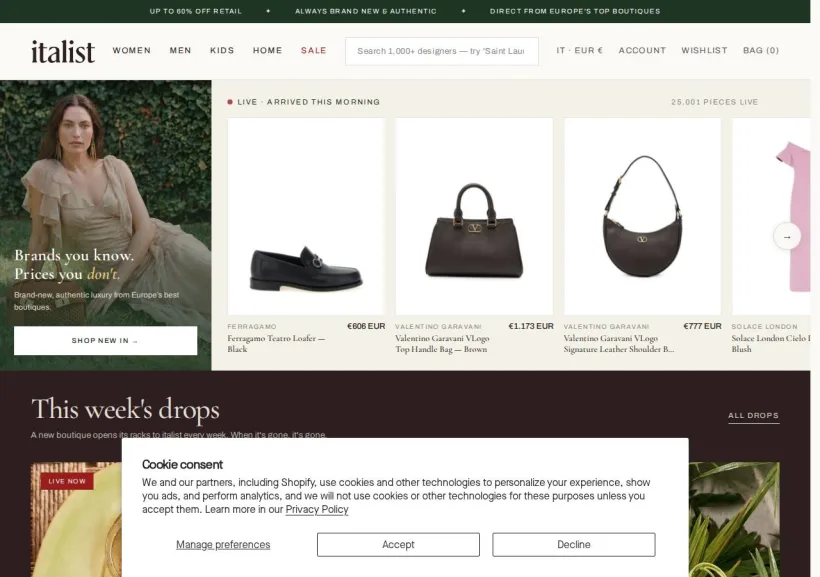Open the shopping BAG (0)

pos(761,51)
